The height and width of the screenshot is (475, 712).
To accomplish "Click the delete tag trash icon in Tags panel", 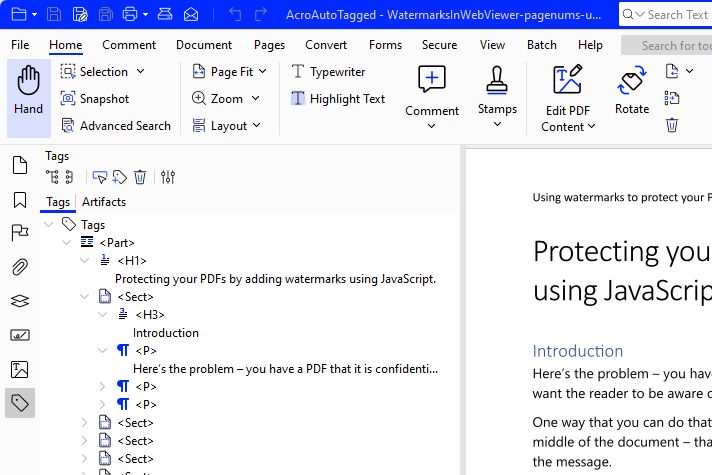I will coord(140,177).
